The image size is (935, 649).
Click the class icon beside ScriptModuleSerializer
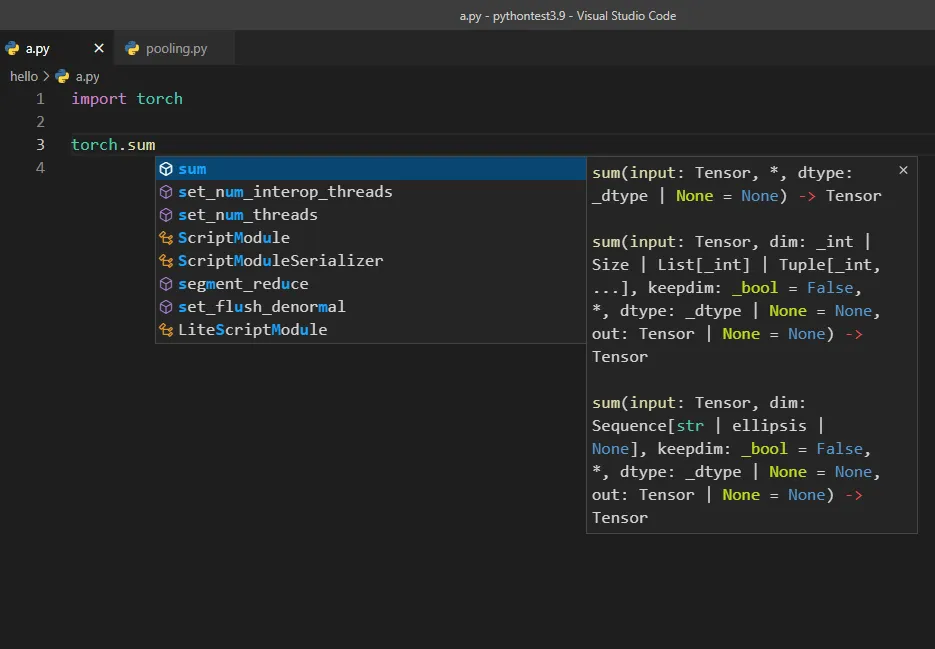point(166,261)
